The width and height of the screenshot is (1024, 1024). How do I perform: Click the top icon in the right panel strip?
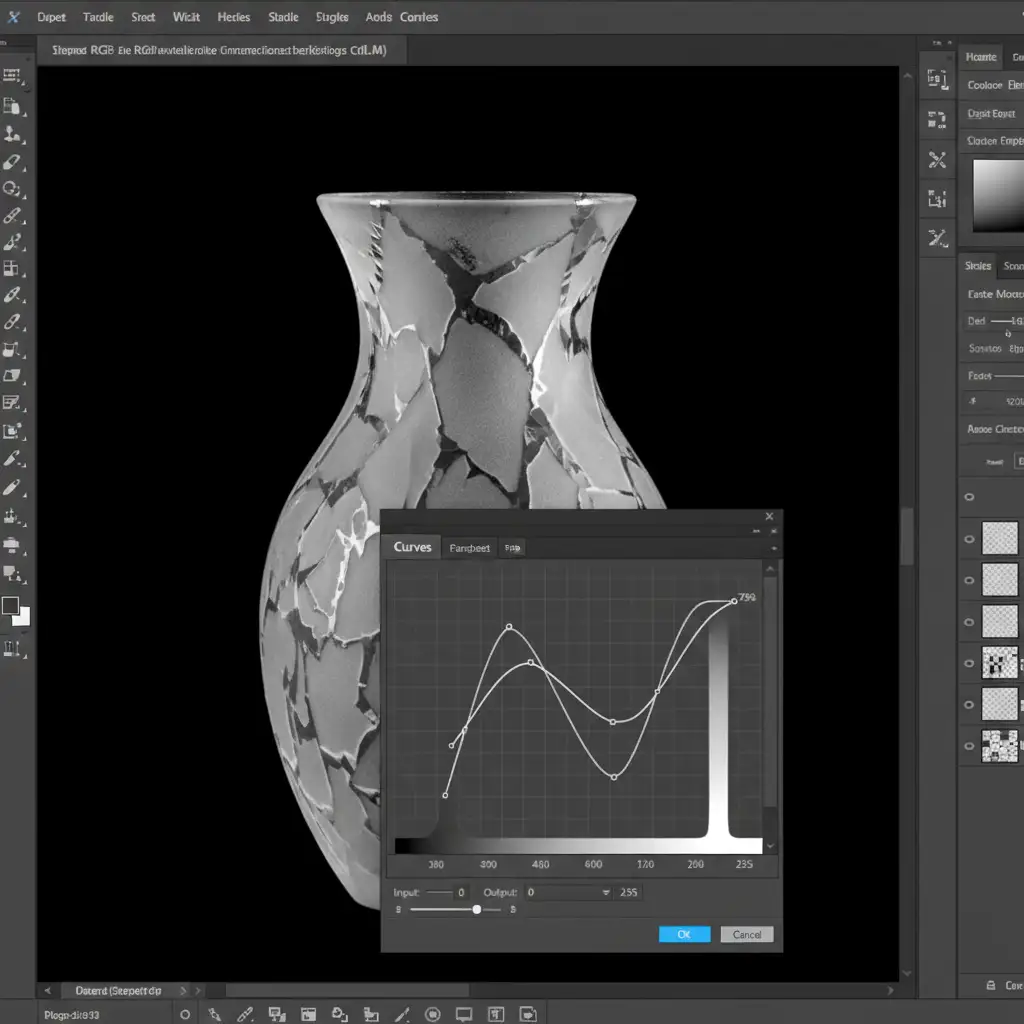pos(937,81)
